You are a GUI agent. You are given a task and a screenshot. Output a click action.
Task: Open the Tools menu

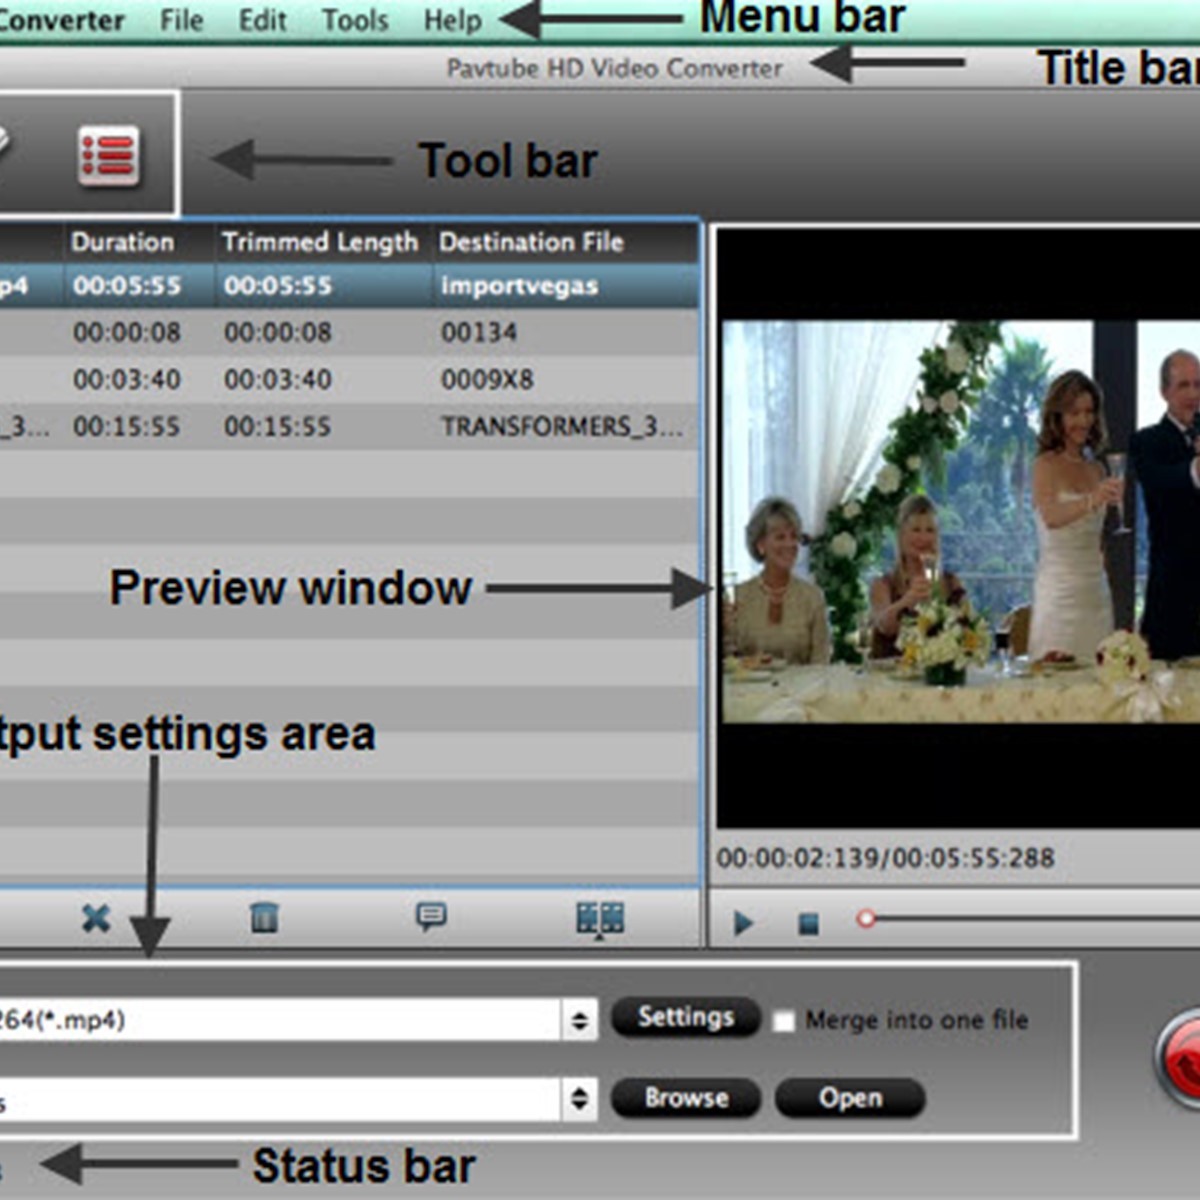[x=355, y=20]
